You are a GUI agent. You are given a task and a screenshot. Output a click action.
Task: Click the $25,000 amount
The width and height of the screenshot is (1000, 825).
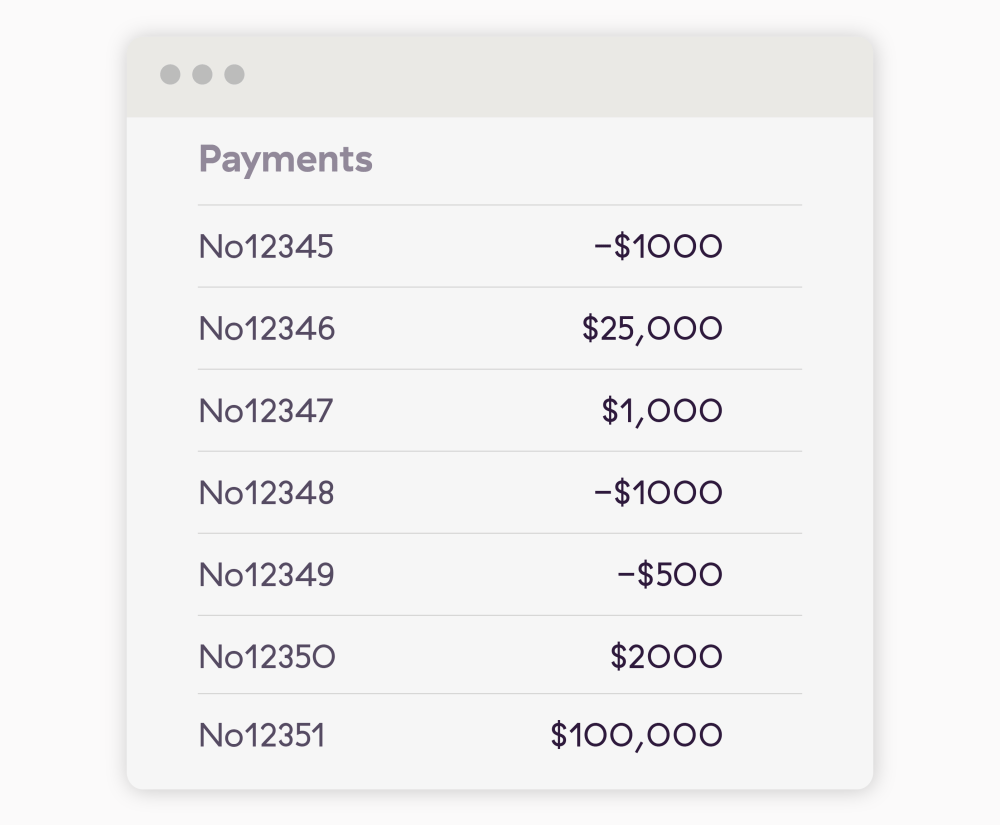652,329
